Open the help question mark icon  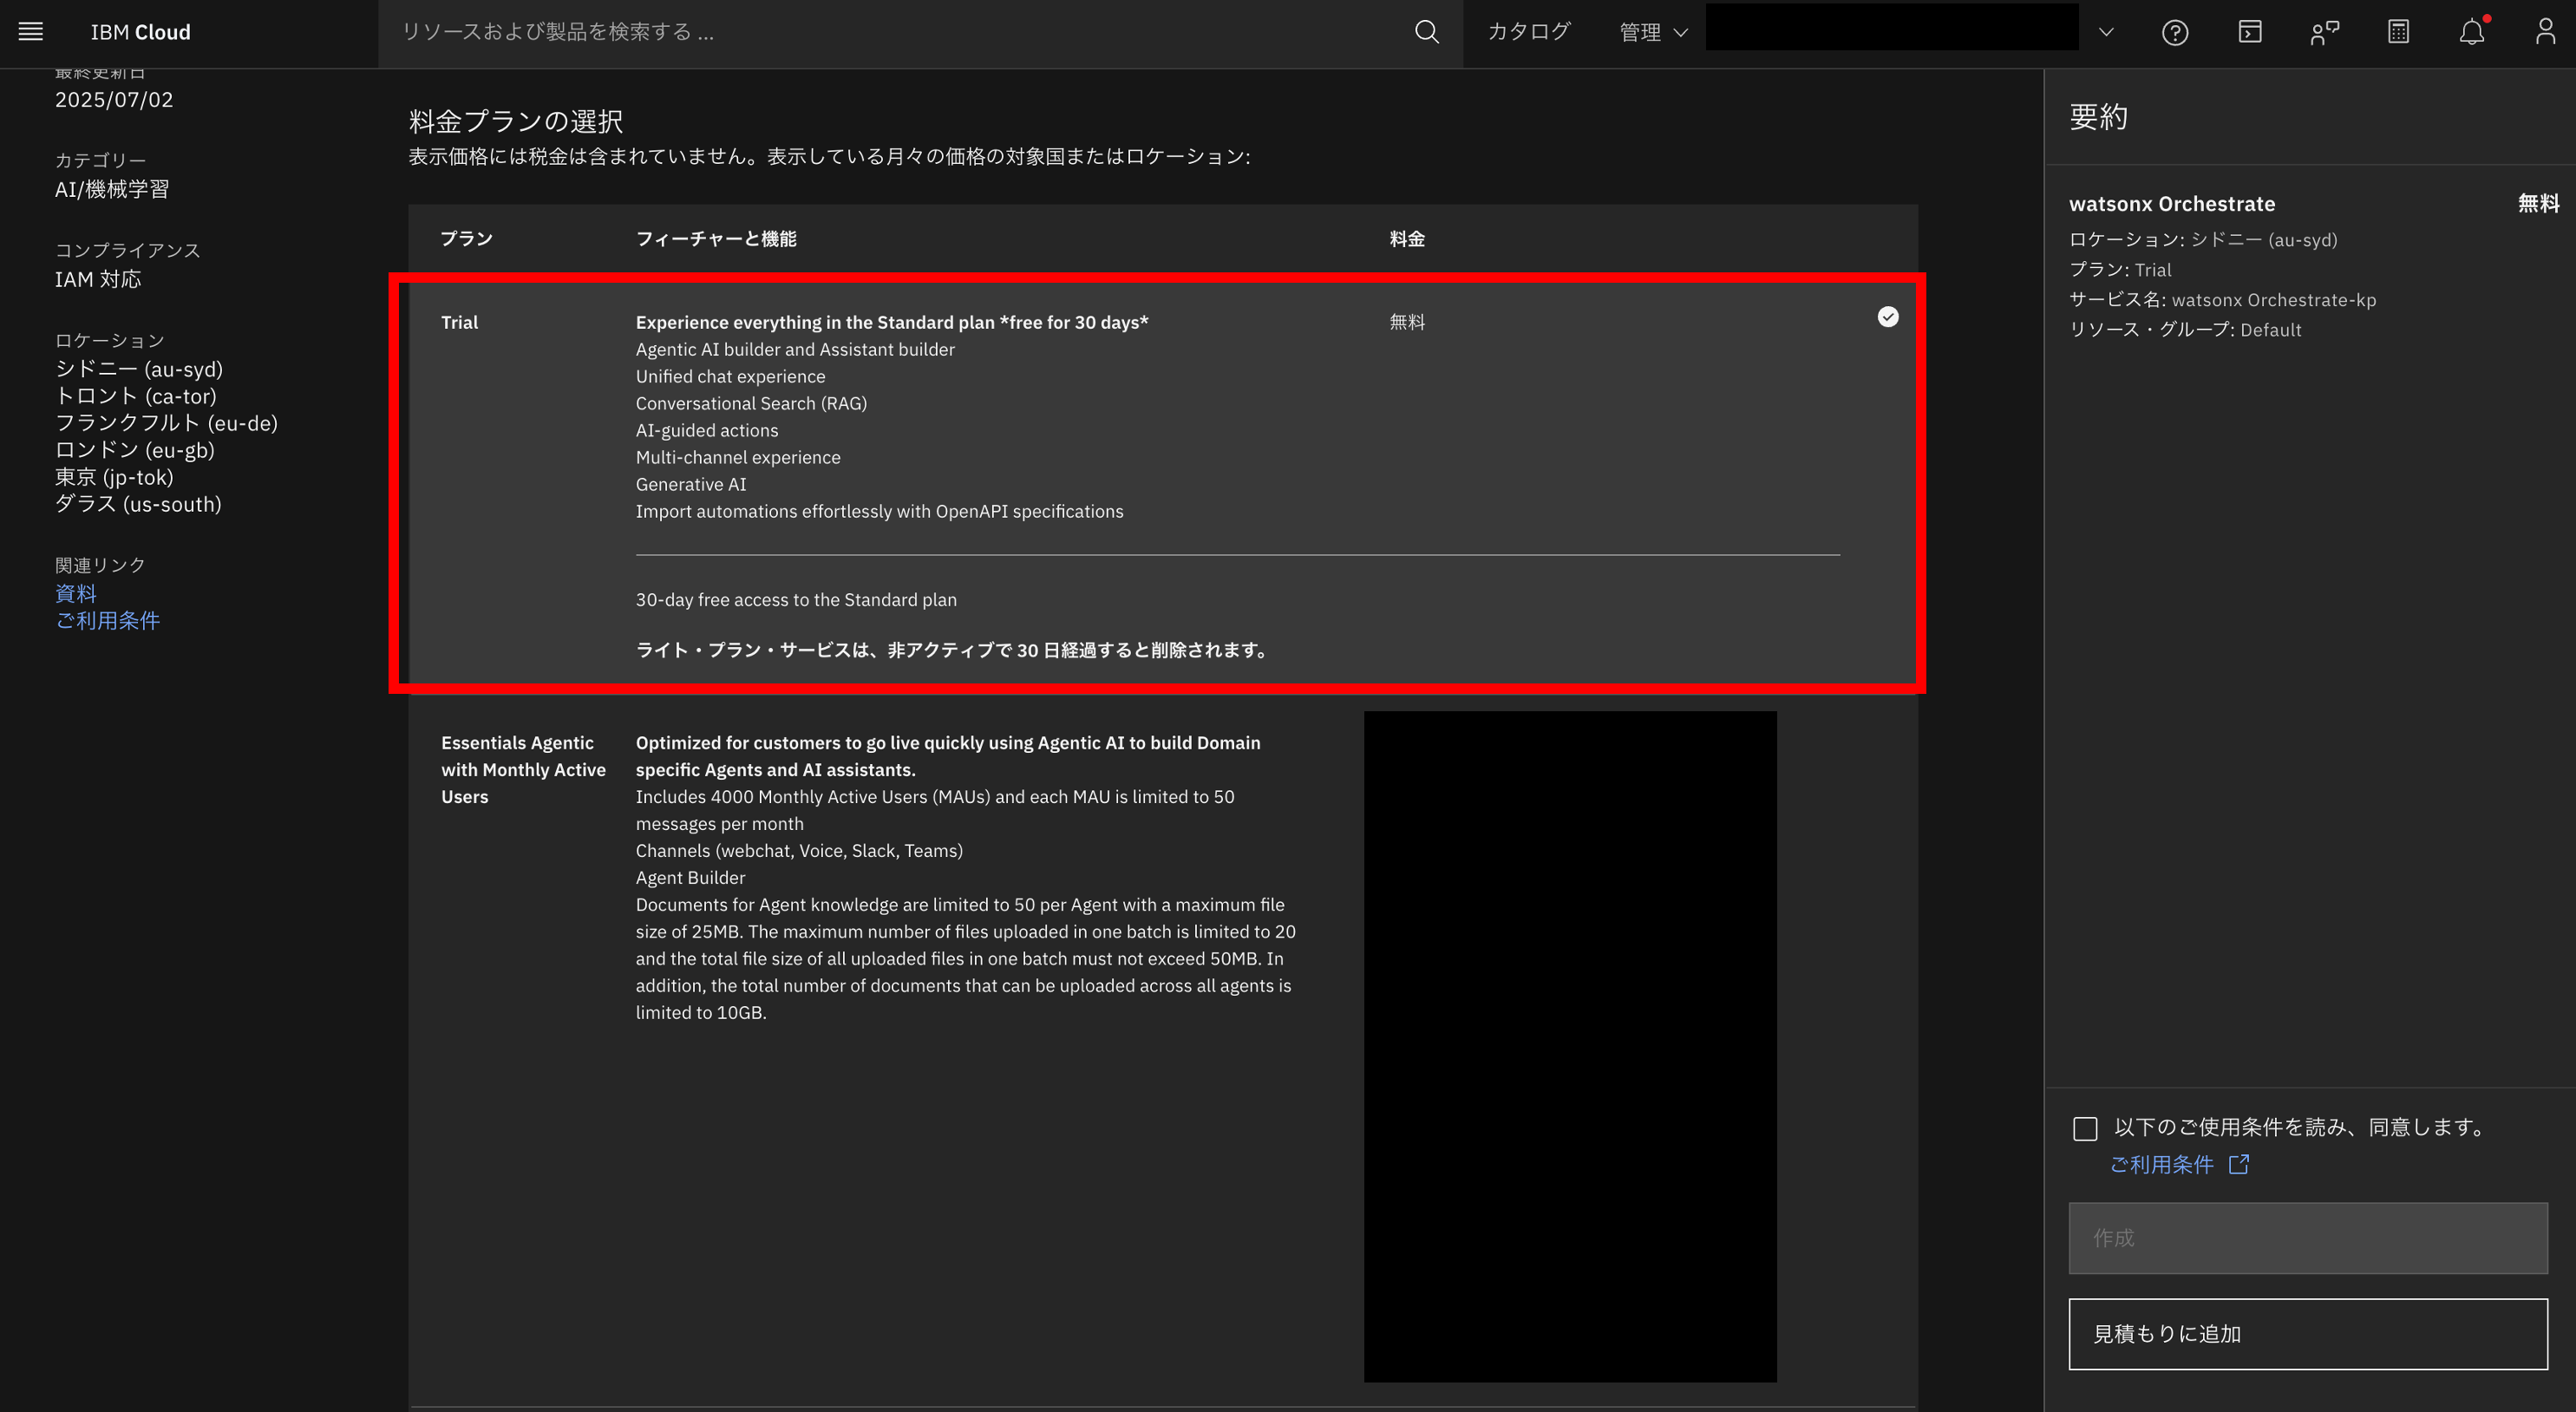pyautogui.click(x=2175, y=32)
